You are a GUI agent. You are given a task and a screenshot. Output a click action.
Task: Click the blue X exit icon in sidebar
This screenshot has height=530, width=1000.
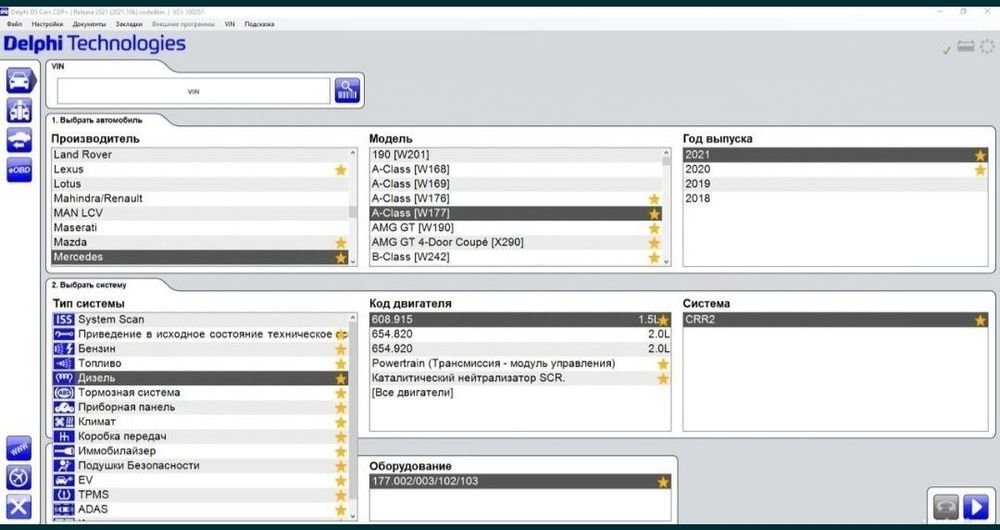[19, 506]
